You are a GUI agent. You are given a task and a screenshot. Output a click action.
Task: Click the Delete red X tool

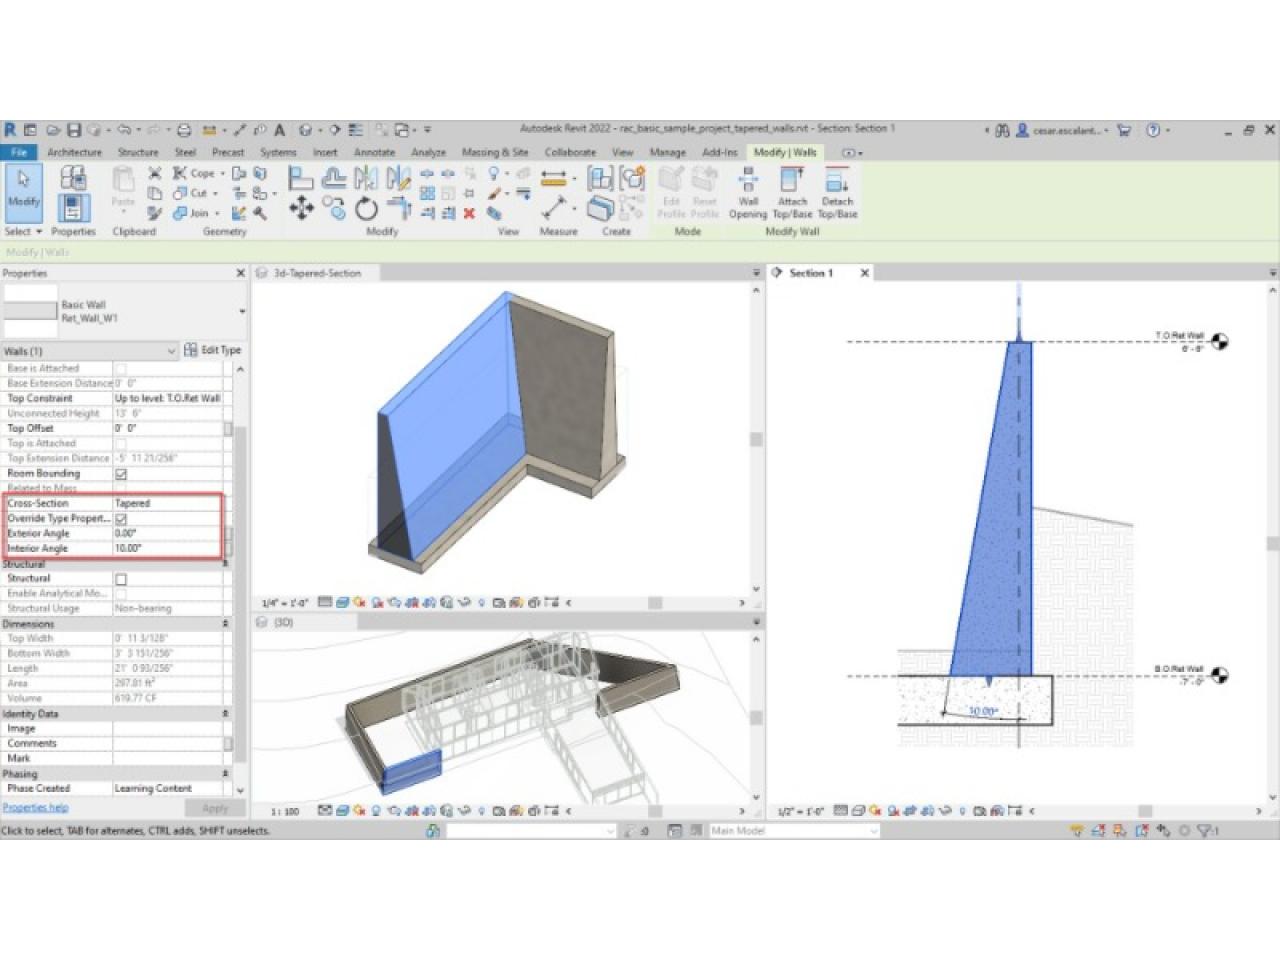(469, 213)
